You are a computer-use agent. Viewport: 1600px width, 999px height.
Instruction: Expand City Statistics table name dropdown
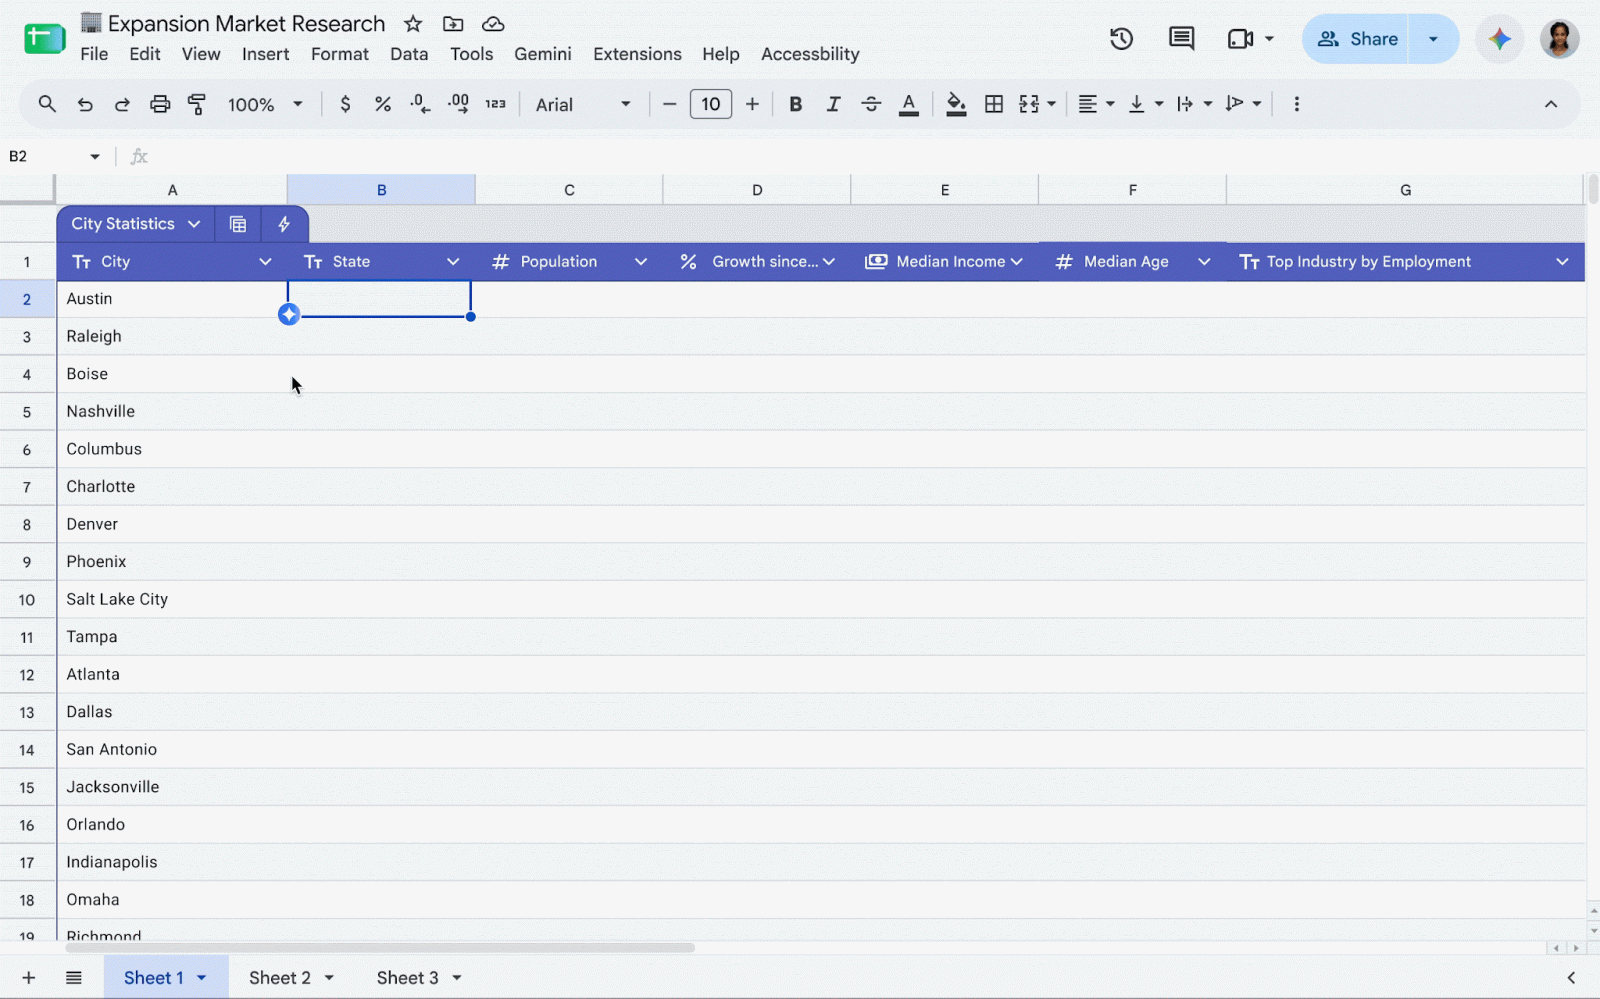pos(194,224)
